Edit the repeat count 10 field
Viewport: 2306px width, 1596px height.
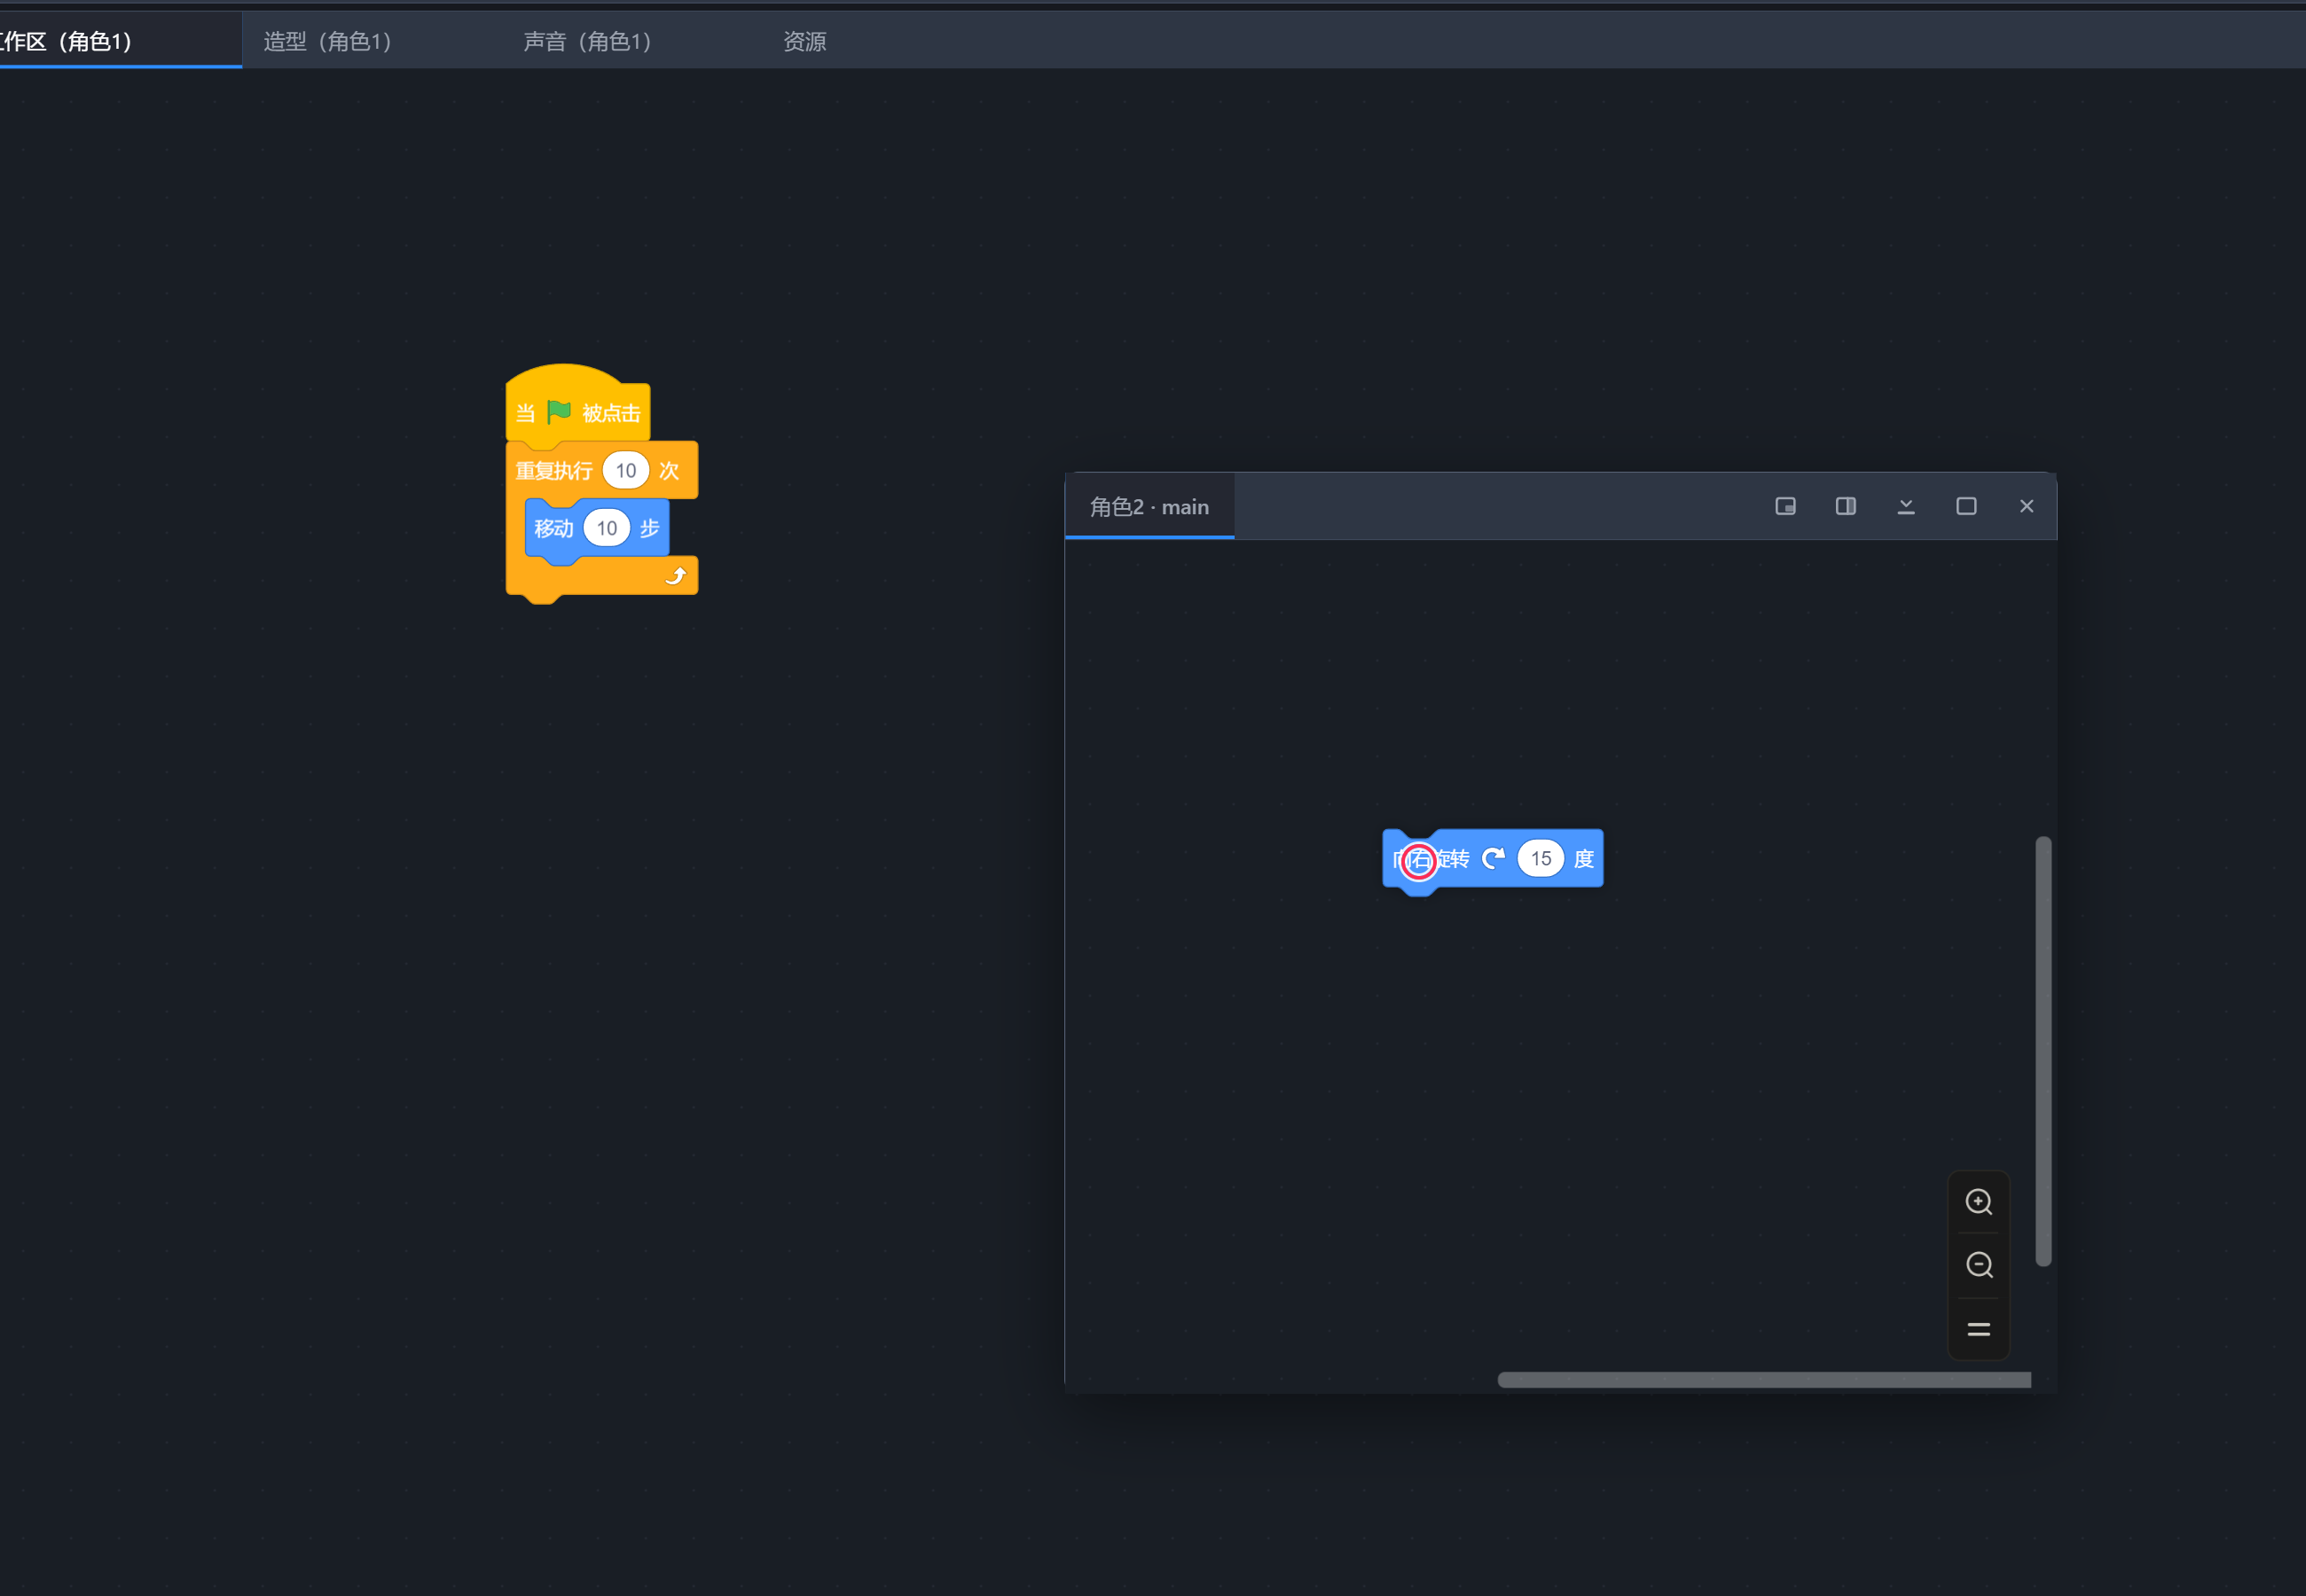(x=626, y=470)
